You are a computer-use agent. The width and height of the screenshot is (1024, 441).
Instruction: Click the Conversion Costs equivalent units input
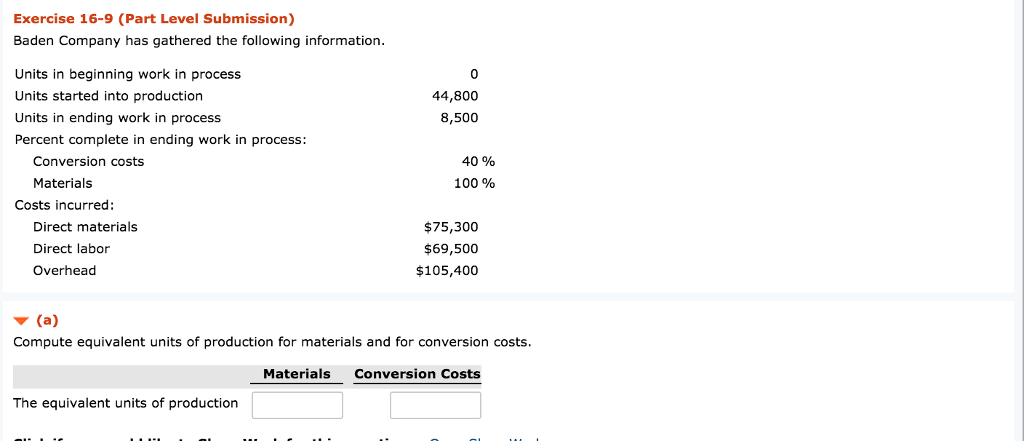pyautogui.click(x=435, y=404)
